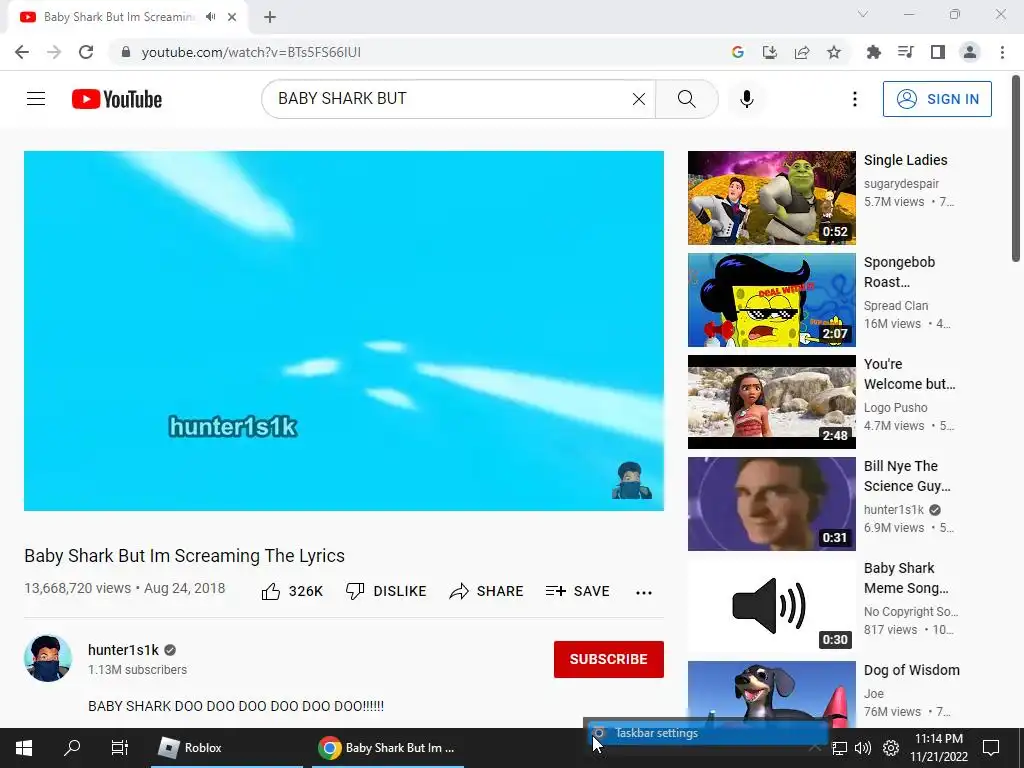
Task: Click the install app icon in the address bar
Action: [770, 52]
